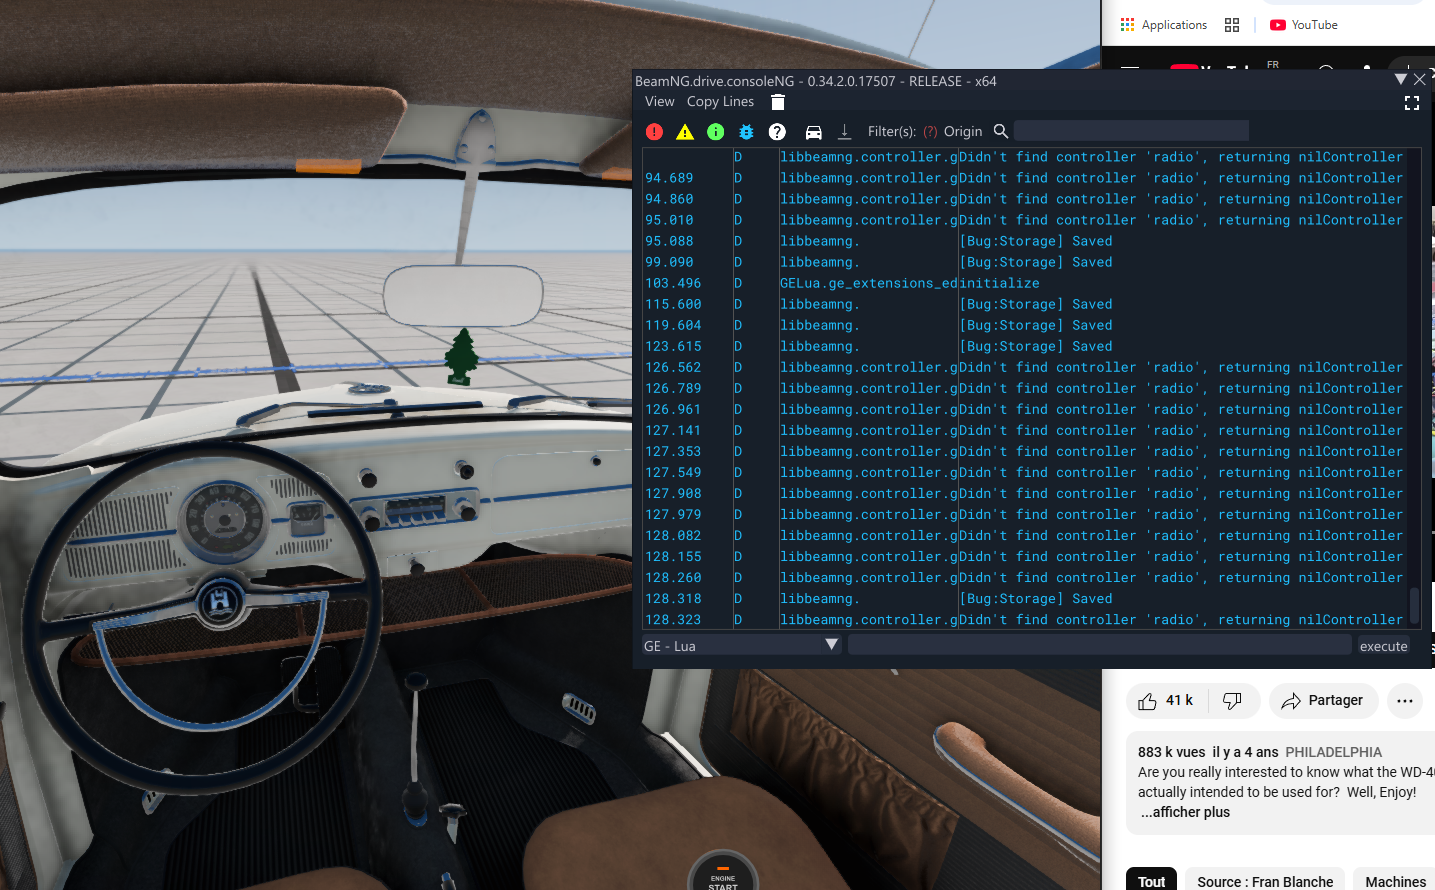Open the View menu in consoleNG
The width and height of the screenshot is (1435, 890).
coord(660,101)
